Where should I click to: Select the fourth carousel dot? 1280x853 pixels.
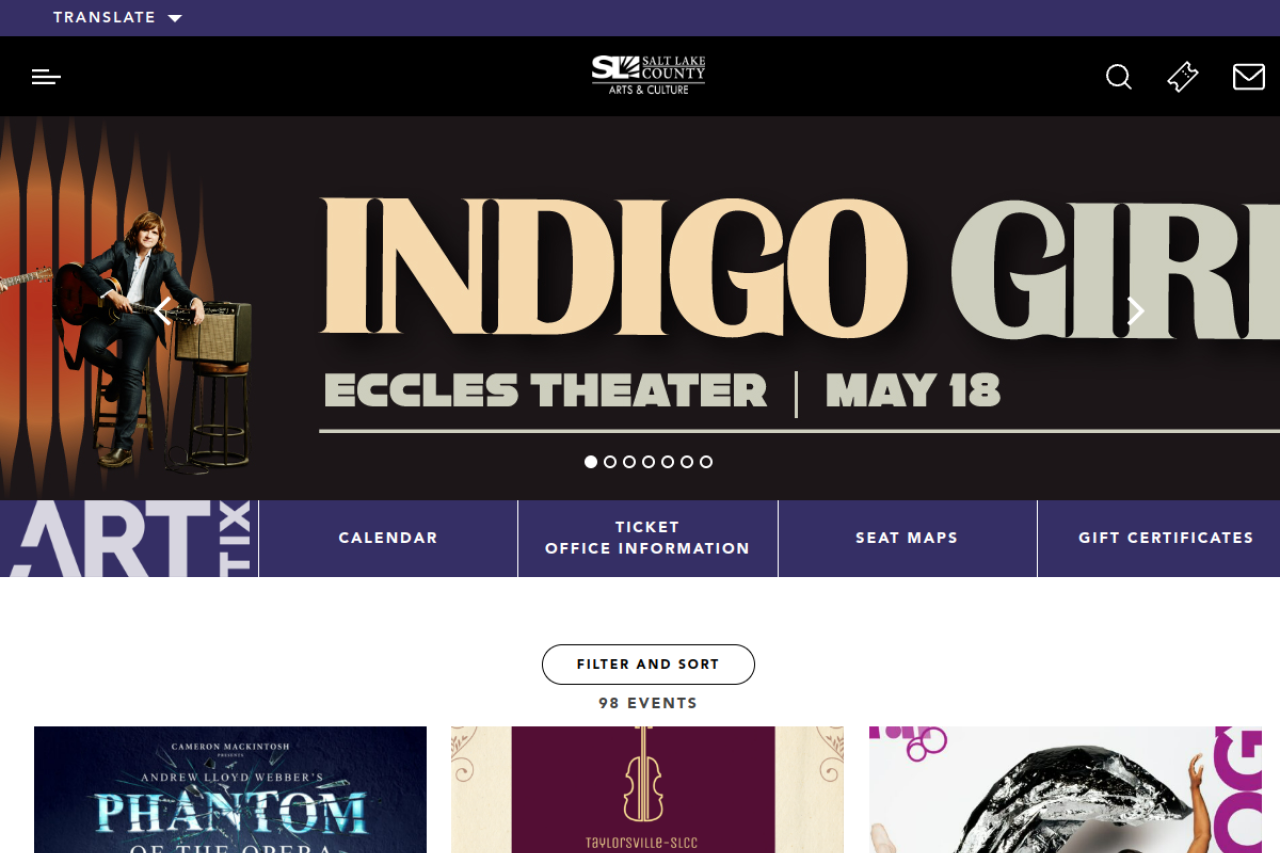pyautogui.click(x=648, y=462)
